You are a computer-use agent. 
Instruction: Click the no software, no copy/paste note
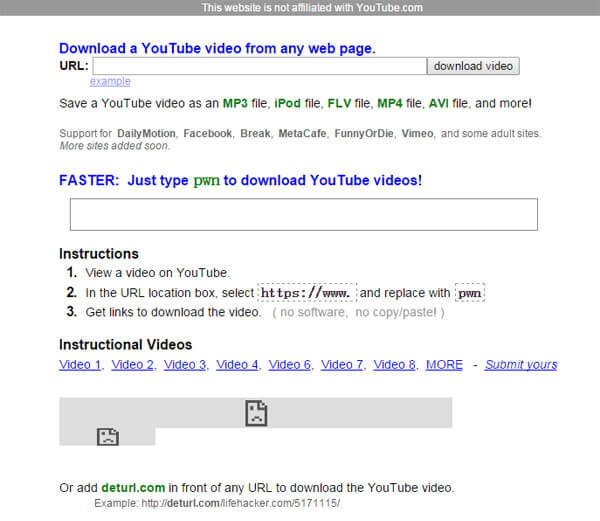pyautogui.click(x=358, y=313)
